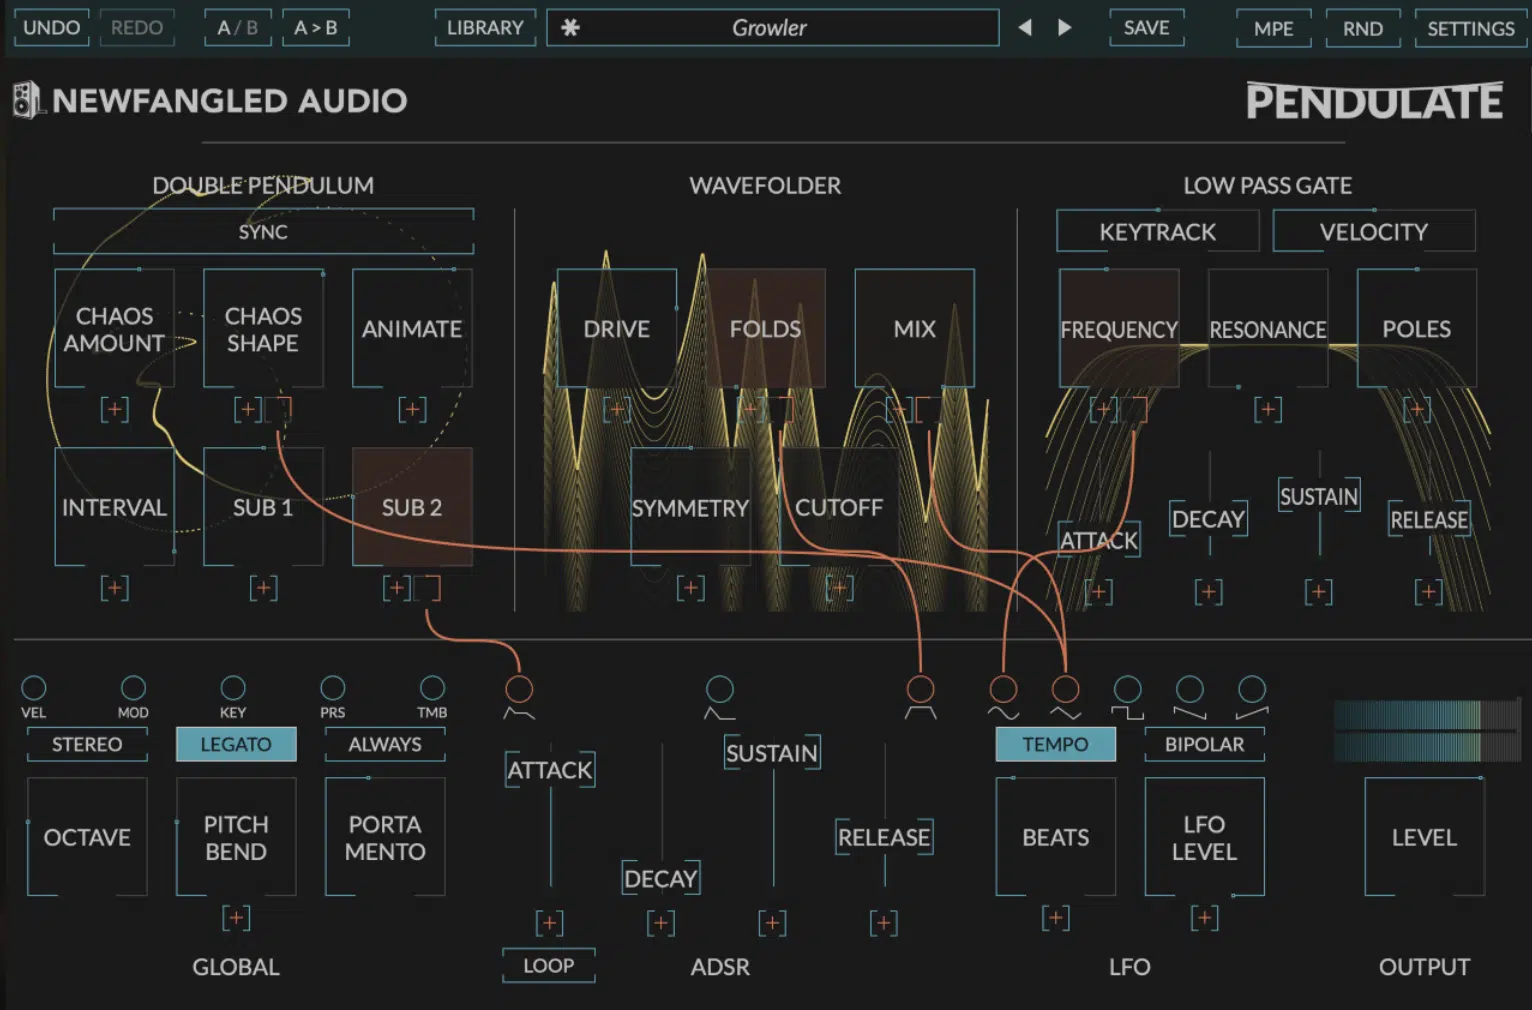Toggle the SYNC bar in Double Pendulum
This screenshot has height=1010, width=1532.
point(263,232)
